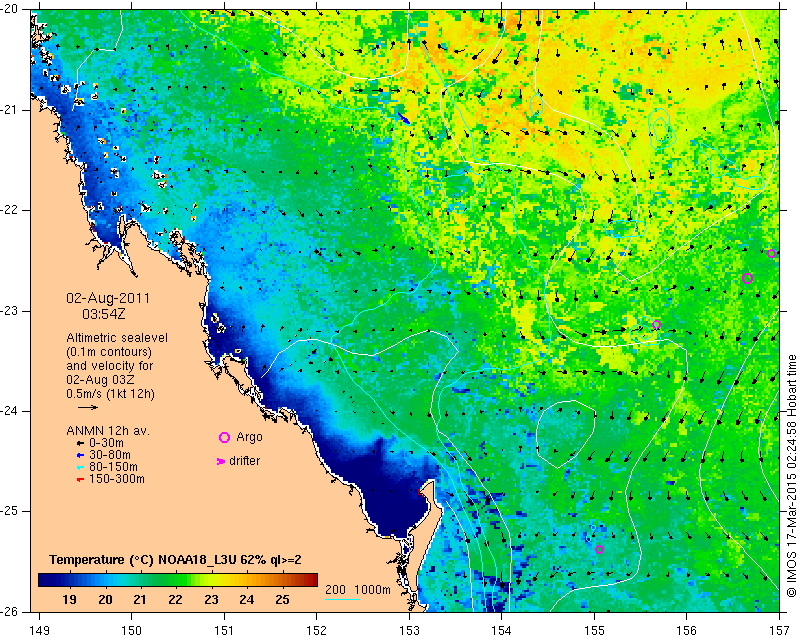Image resolution: width=800 pixels, height=640 pixels.
Task: Click the '150-300m' depth label
Action: point(117,479)
